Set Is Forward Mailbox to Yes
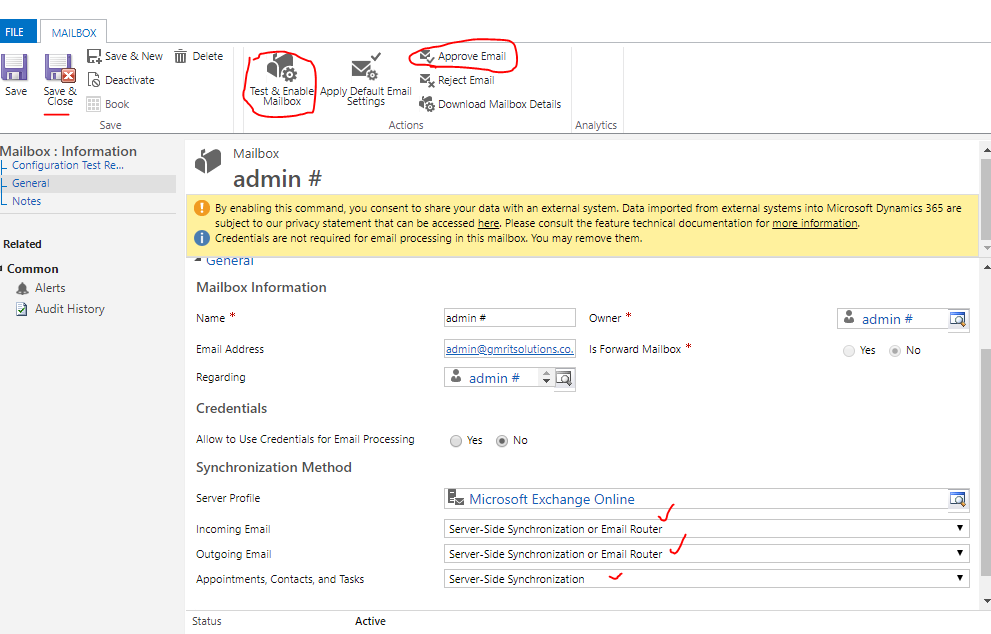Image resolution: width=991 pixels, height=634 pixels. tap(849, 351)
